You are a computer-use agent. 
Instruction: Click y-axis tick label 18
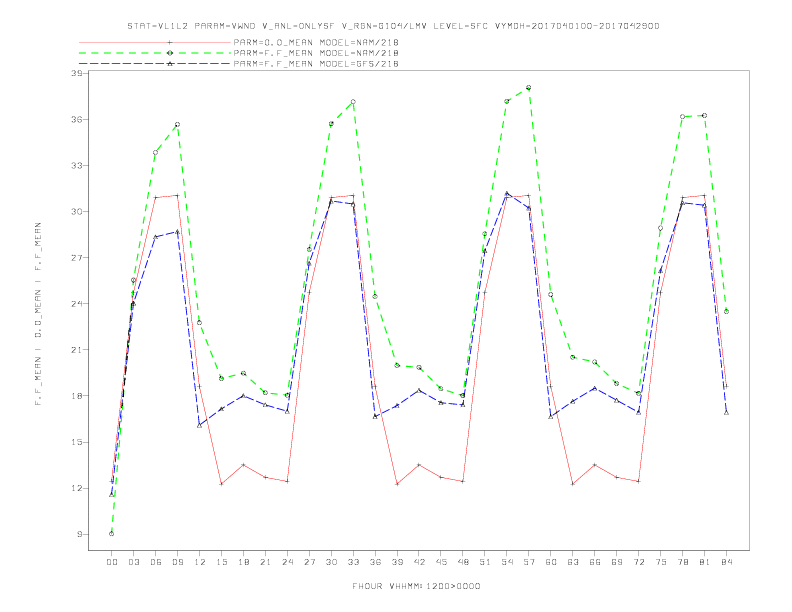pyautogui.click(x=77, y=396)
